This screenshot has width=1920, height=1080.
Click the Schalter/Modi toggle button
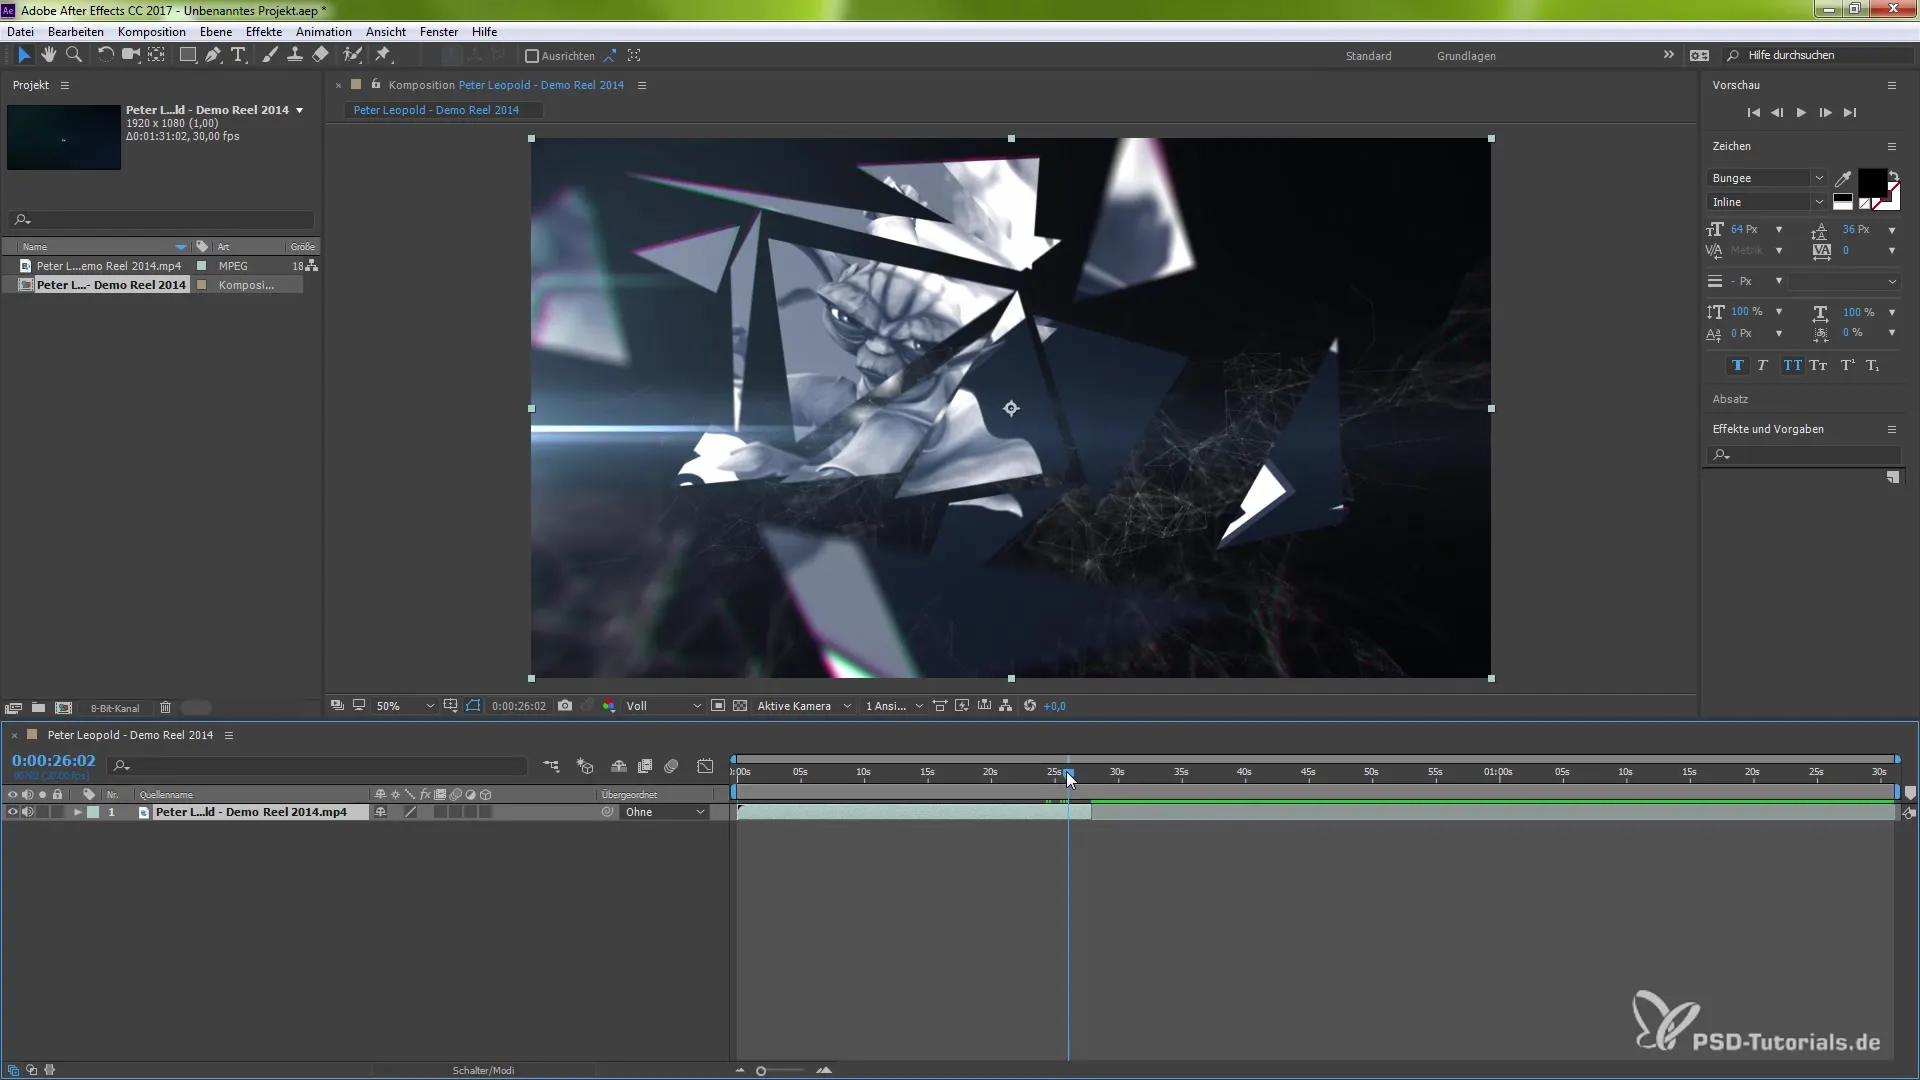(483, 1070)
